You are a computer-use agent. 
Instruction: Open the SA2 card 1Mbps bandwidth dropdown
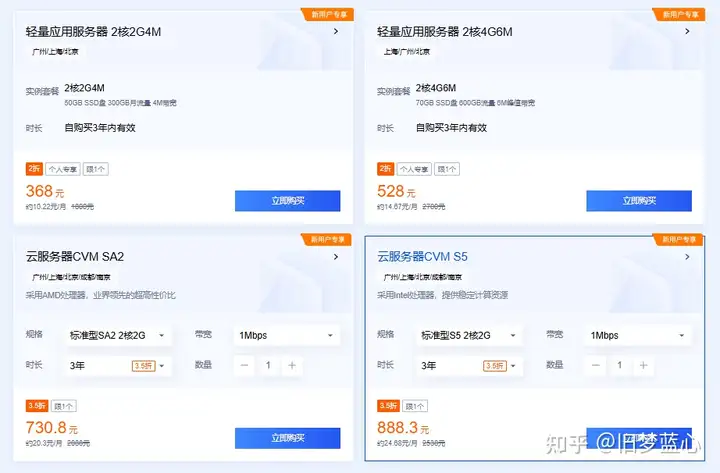pos(287,335)
